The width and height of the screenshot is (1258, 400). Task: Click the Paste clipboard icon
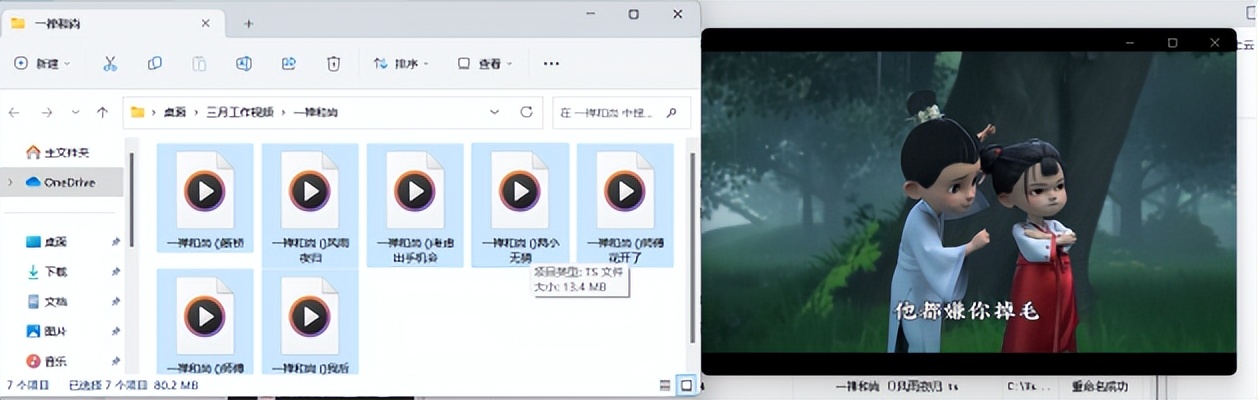199,63
